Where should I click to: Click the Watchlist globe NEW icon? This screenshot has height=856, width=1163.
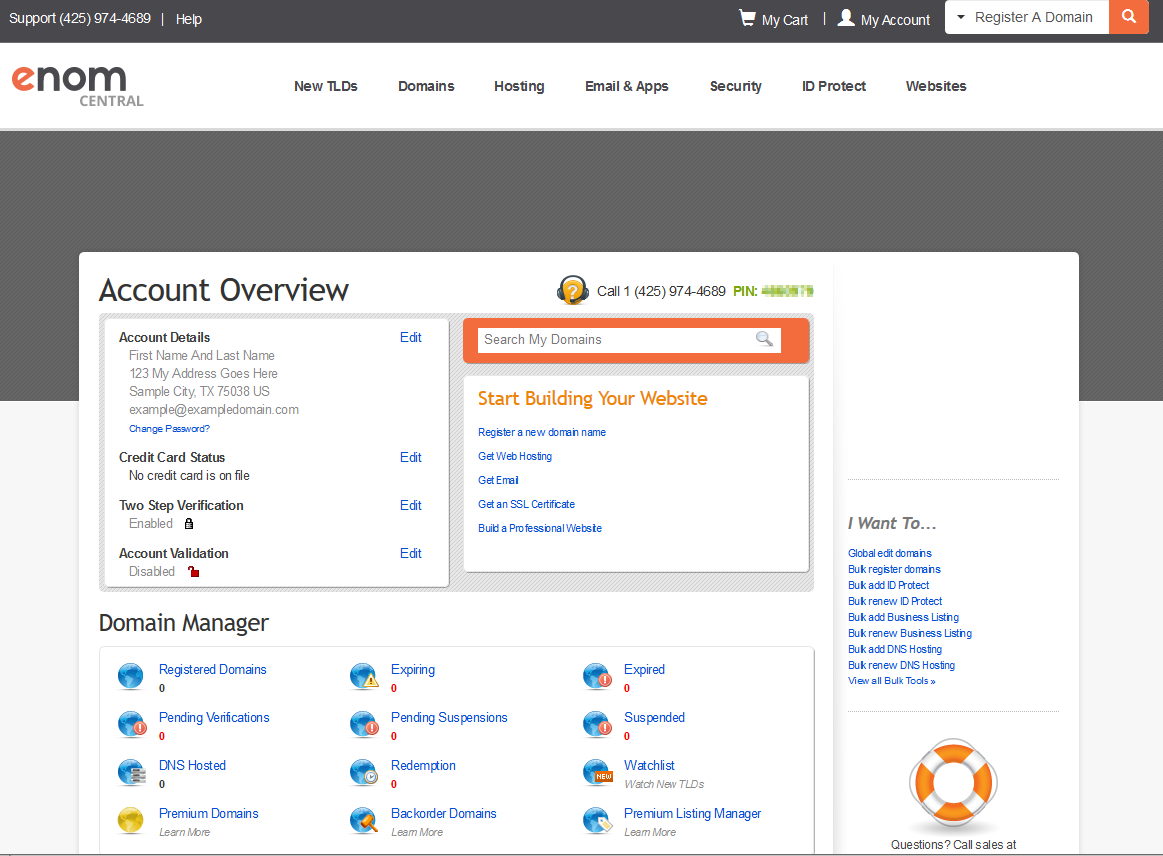598,772
